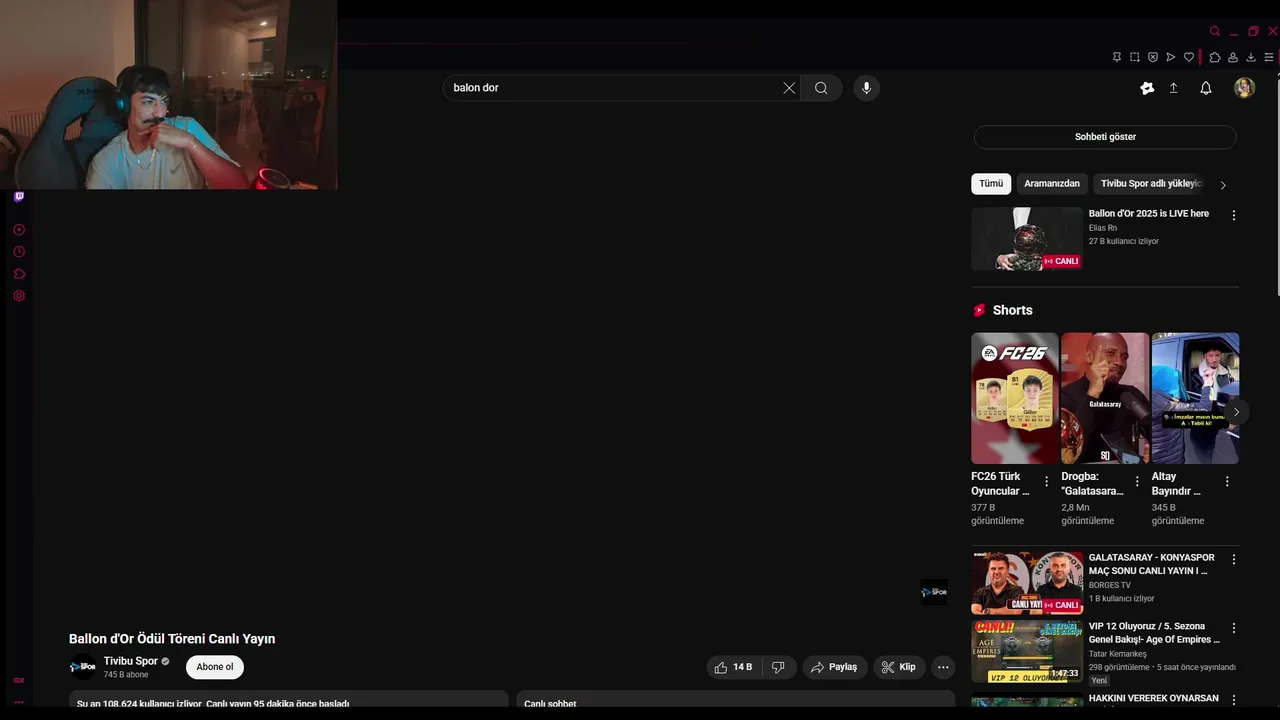Screen dimensions: 1280x720
Task: Open the sidebar player icon
Action: click(x=19, y=230)
